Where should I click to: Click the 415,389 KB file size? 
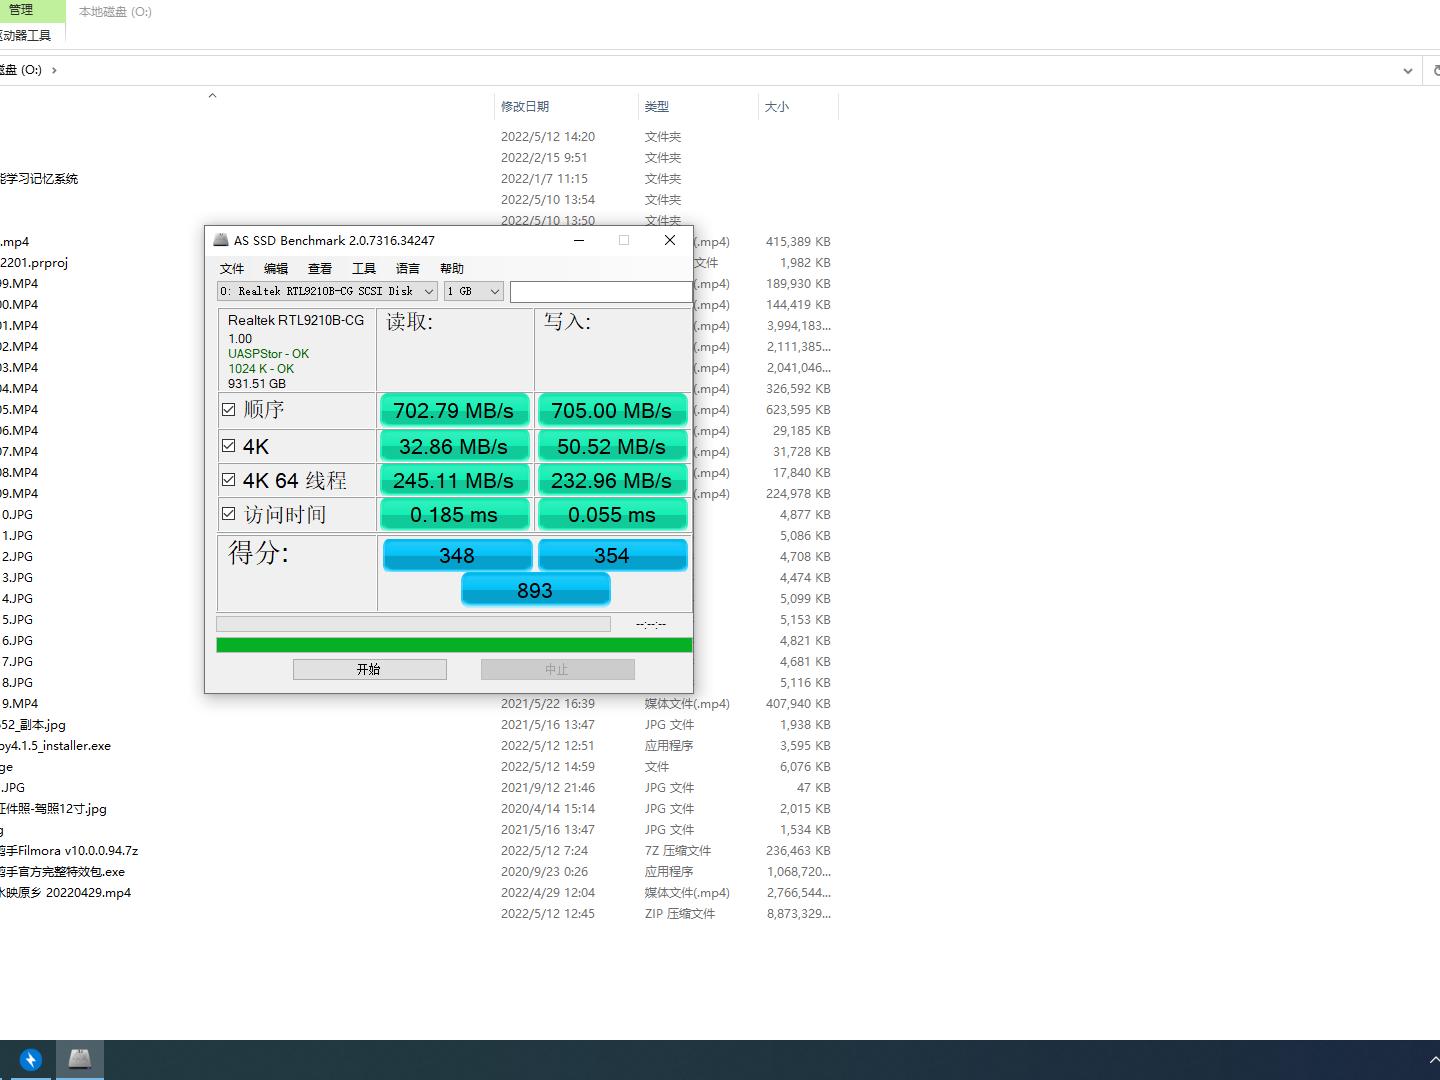[x=798, y=242]
